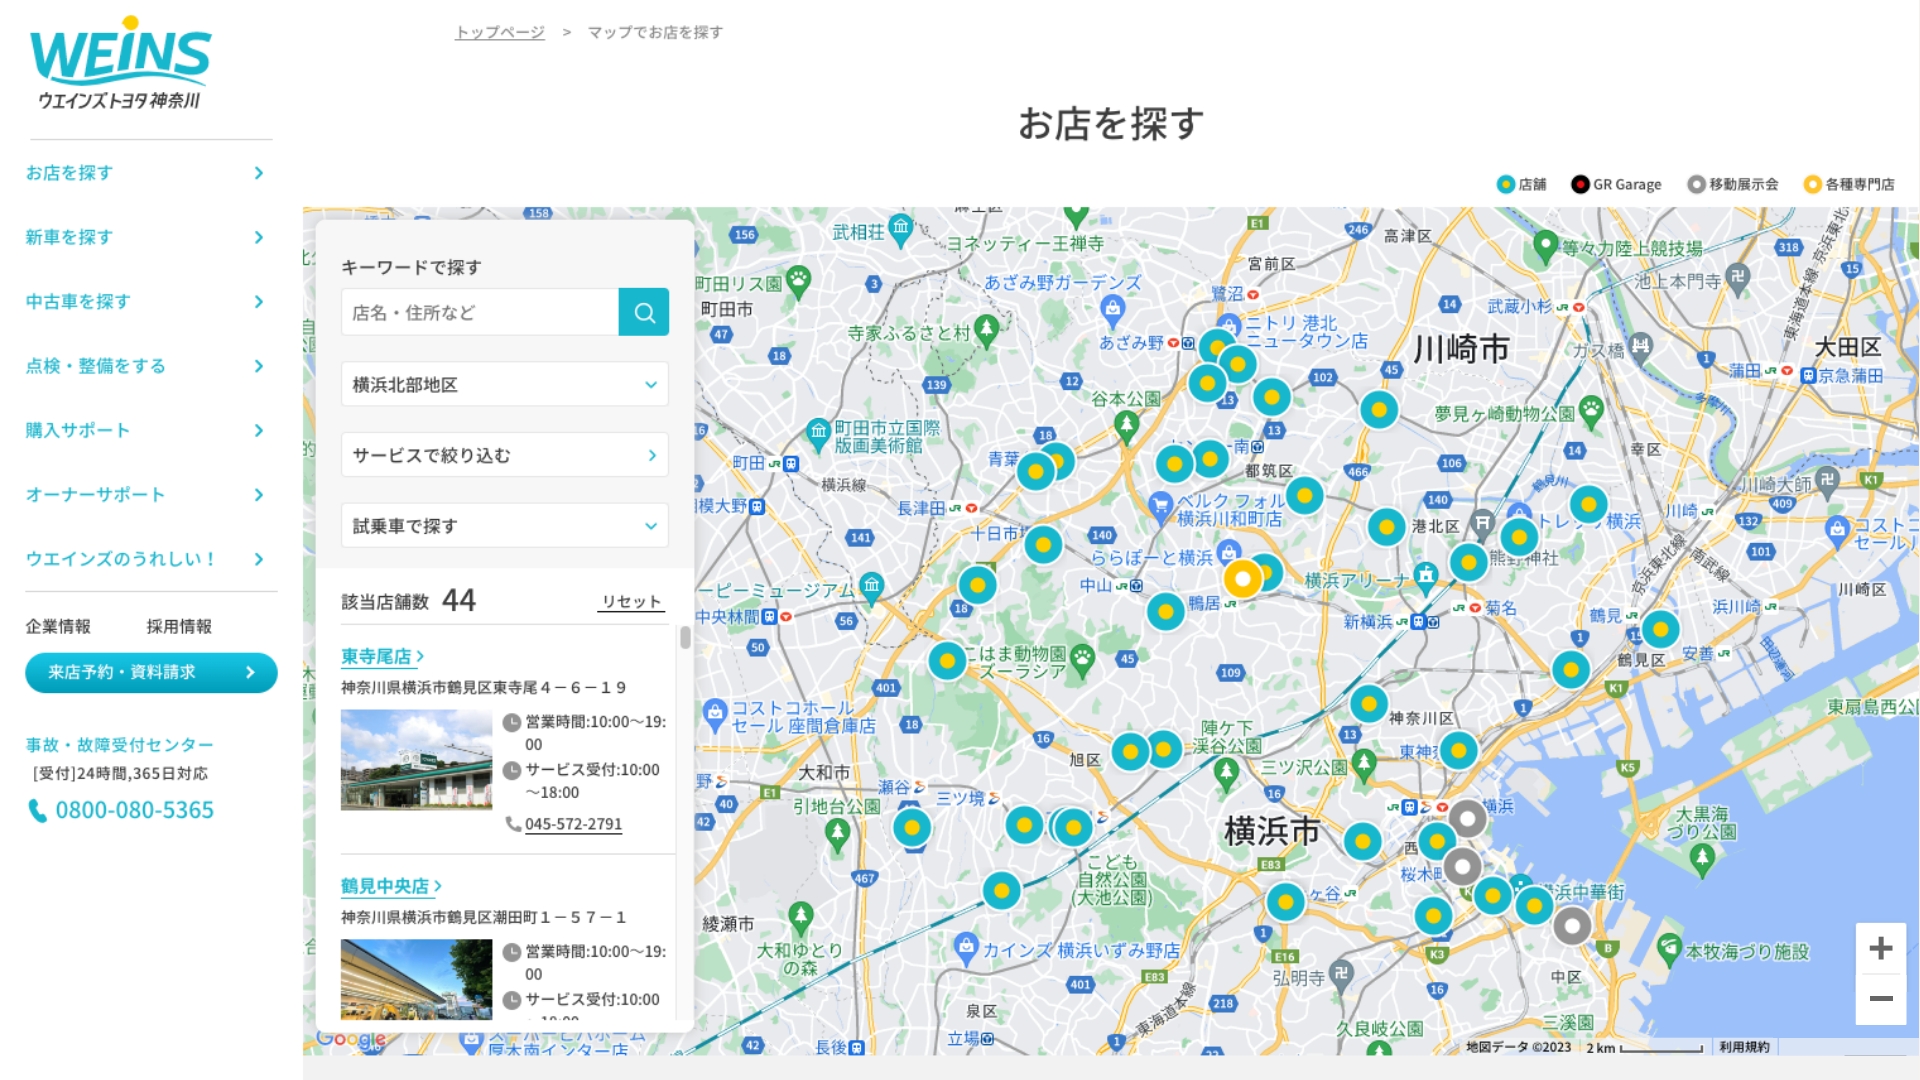This screenshot has width=1920, height=1080.
Task: Click the store list scrollbar handle
Action: click(685, 637)
